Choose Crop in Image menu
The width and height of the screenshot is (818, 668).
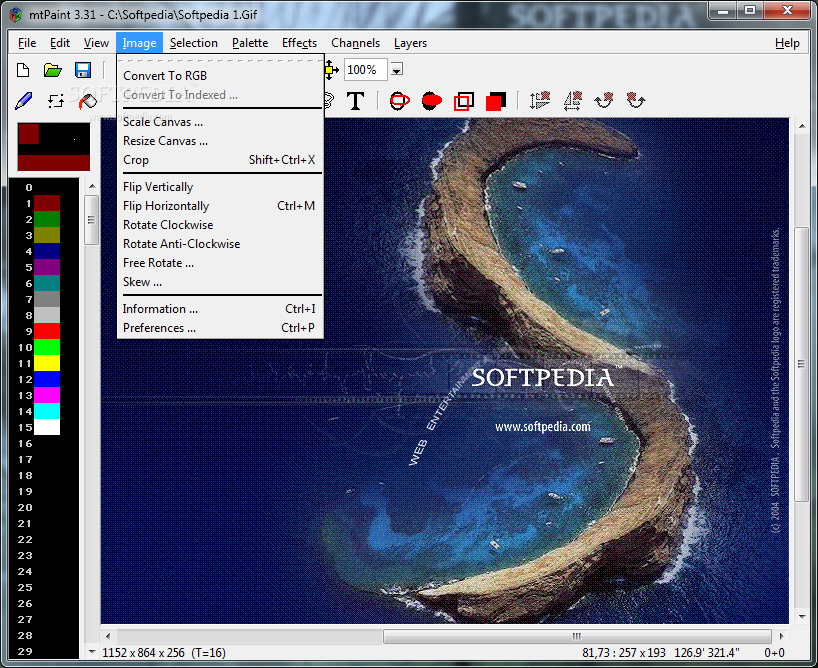pos(220,160)
